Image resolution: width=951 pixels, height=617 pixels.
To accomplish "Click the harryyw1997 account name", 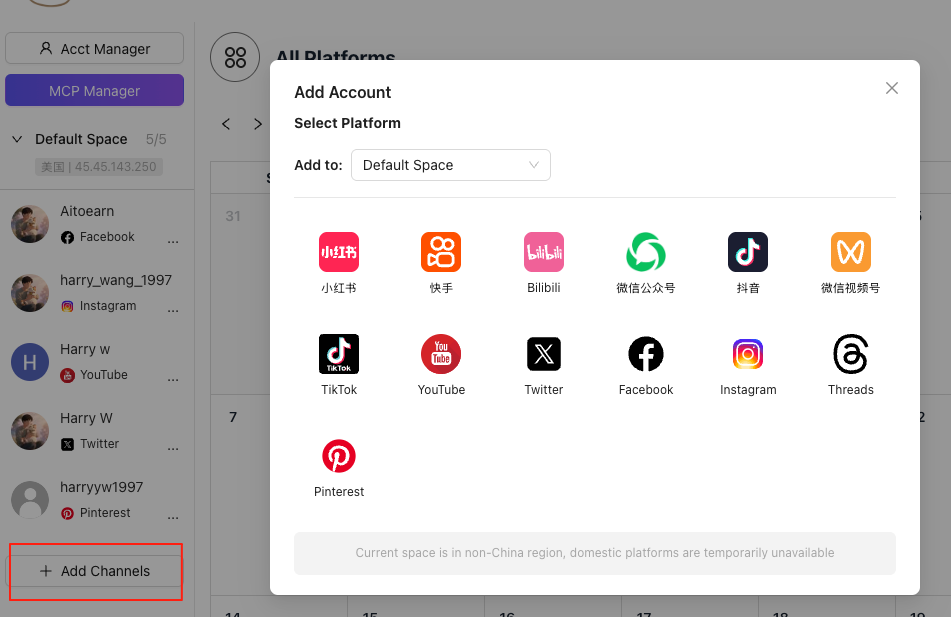I will pos(101,487).
